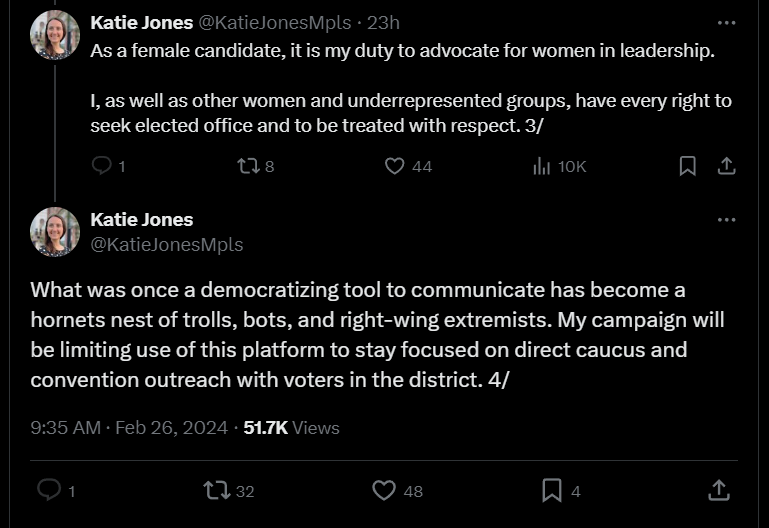Viewport: 769px width, 528px height.
Task: View the 51.7K Views details
Action: coord(291,427)
